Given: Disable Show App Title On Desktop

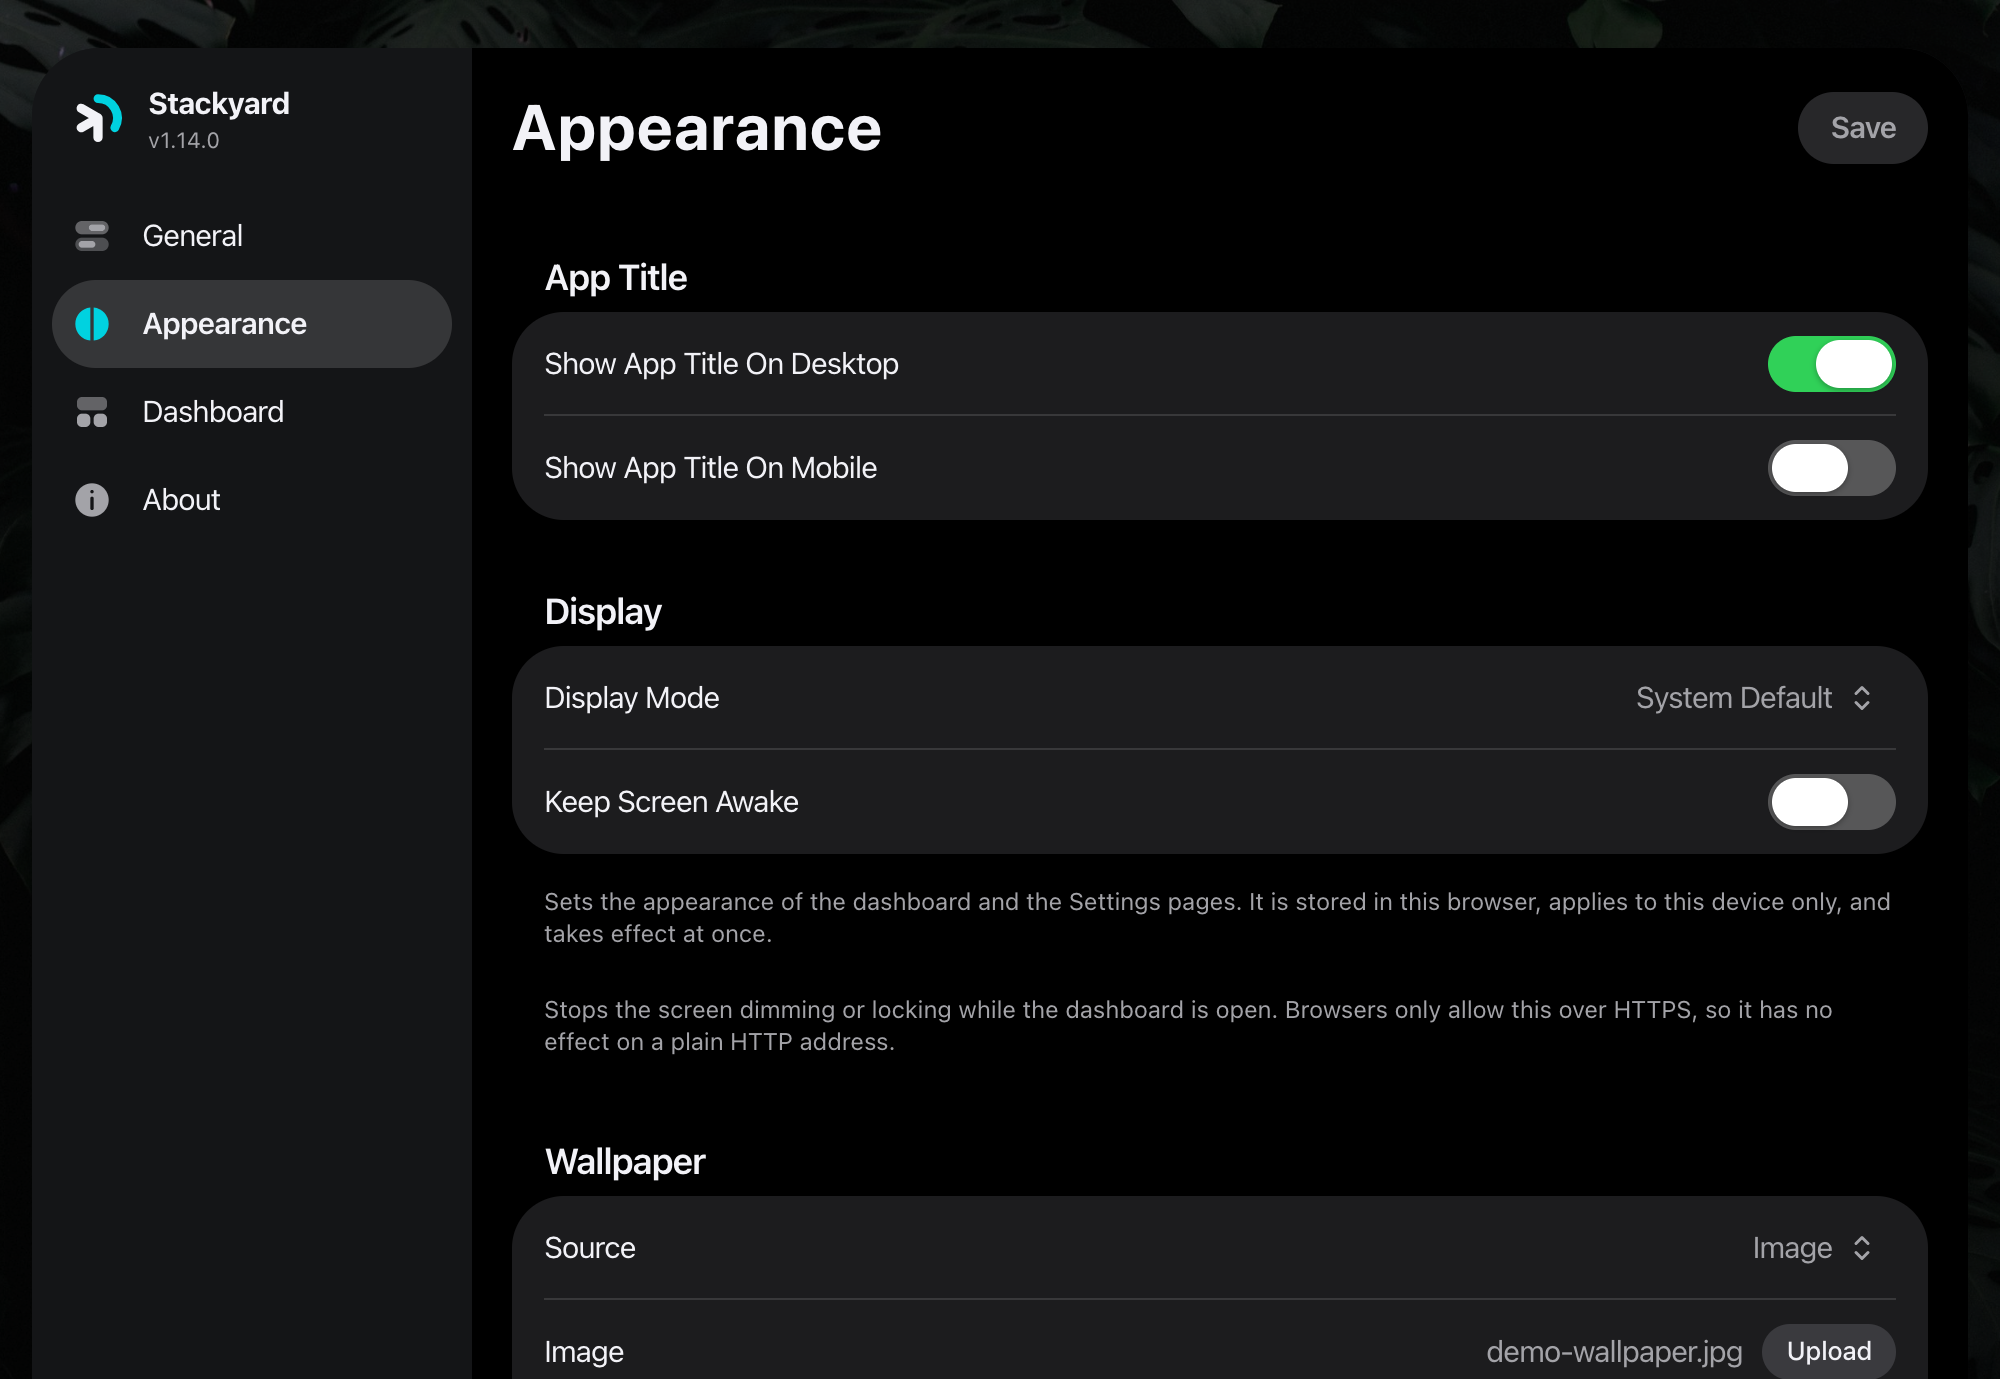Looking at the screenshot, I should (1831, 364).
